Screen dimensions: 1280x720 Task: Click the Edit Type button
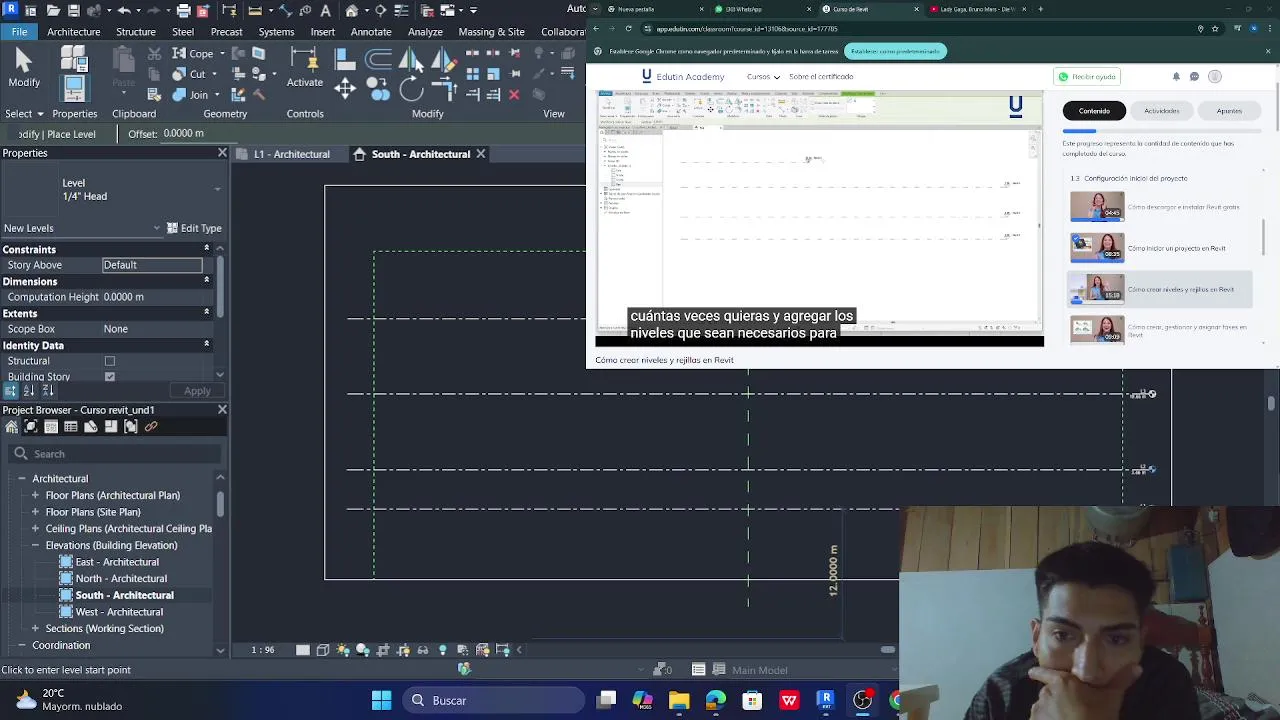pos(194,228)
